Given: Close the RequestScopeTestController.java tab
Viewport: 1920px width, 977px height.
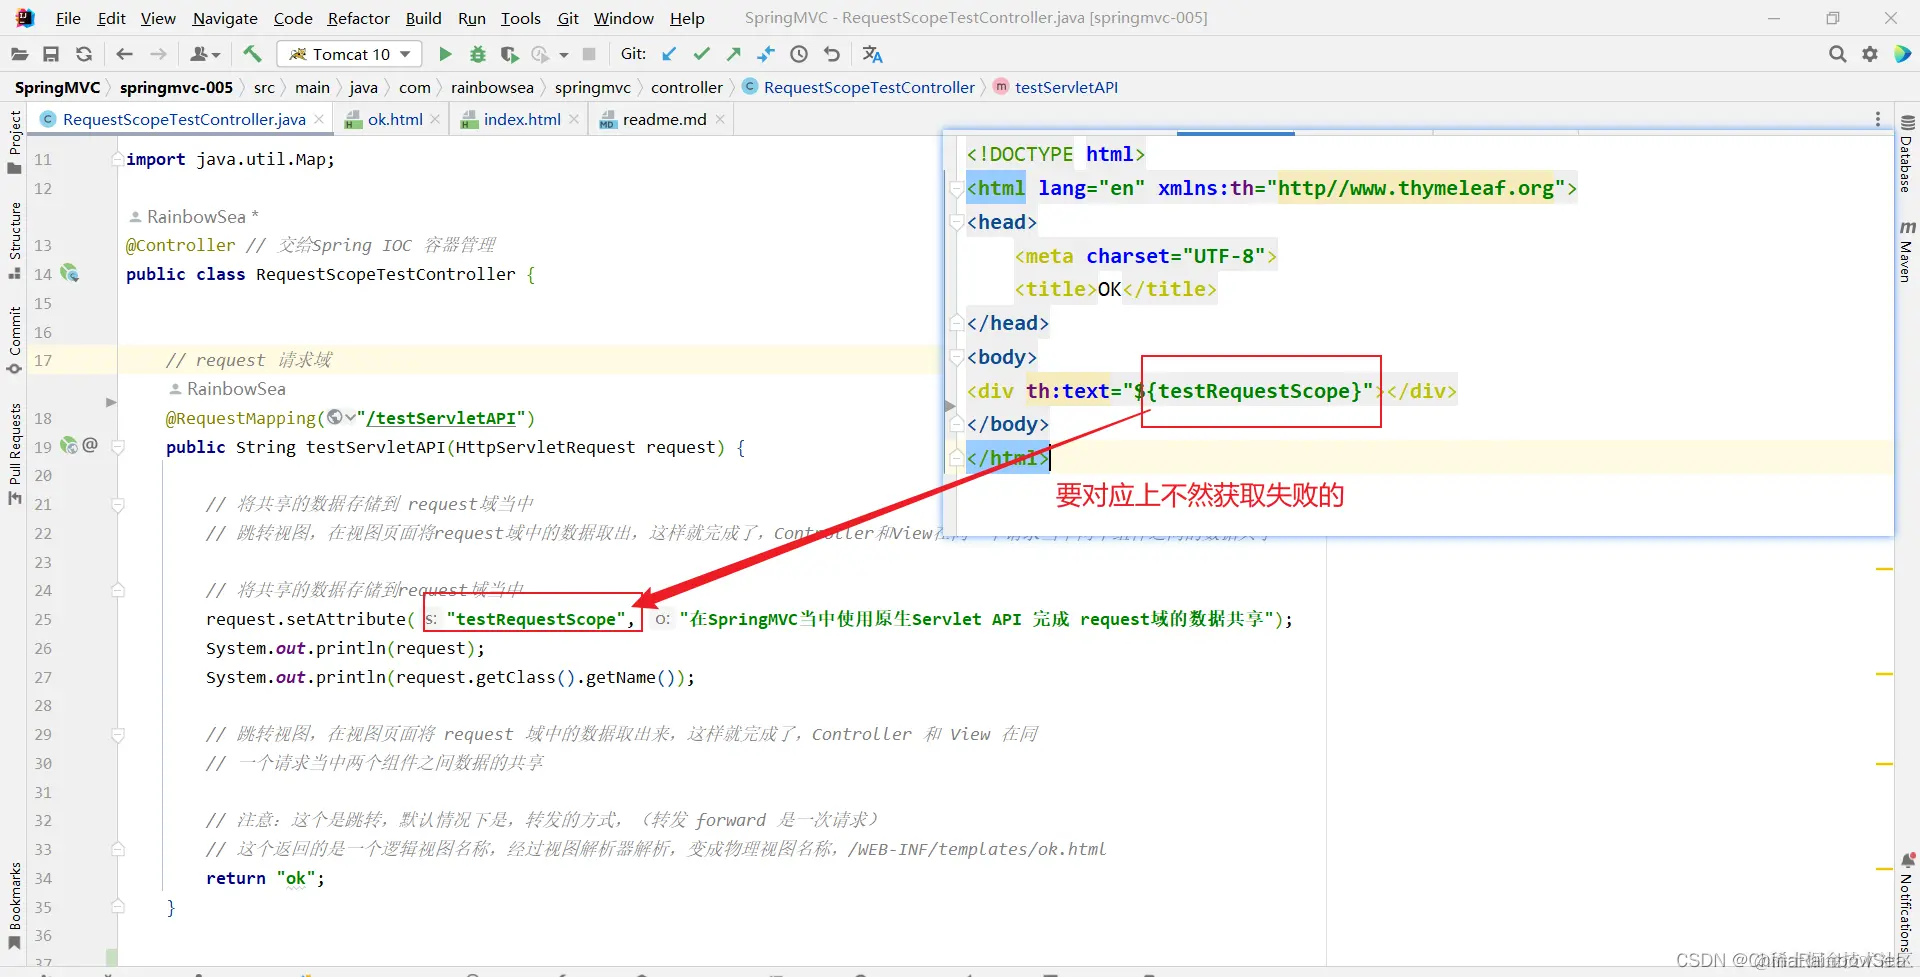Looking at the screenshot, I should [319, 119].
